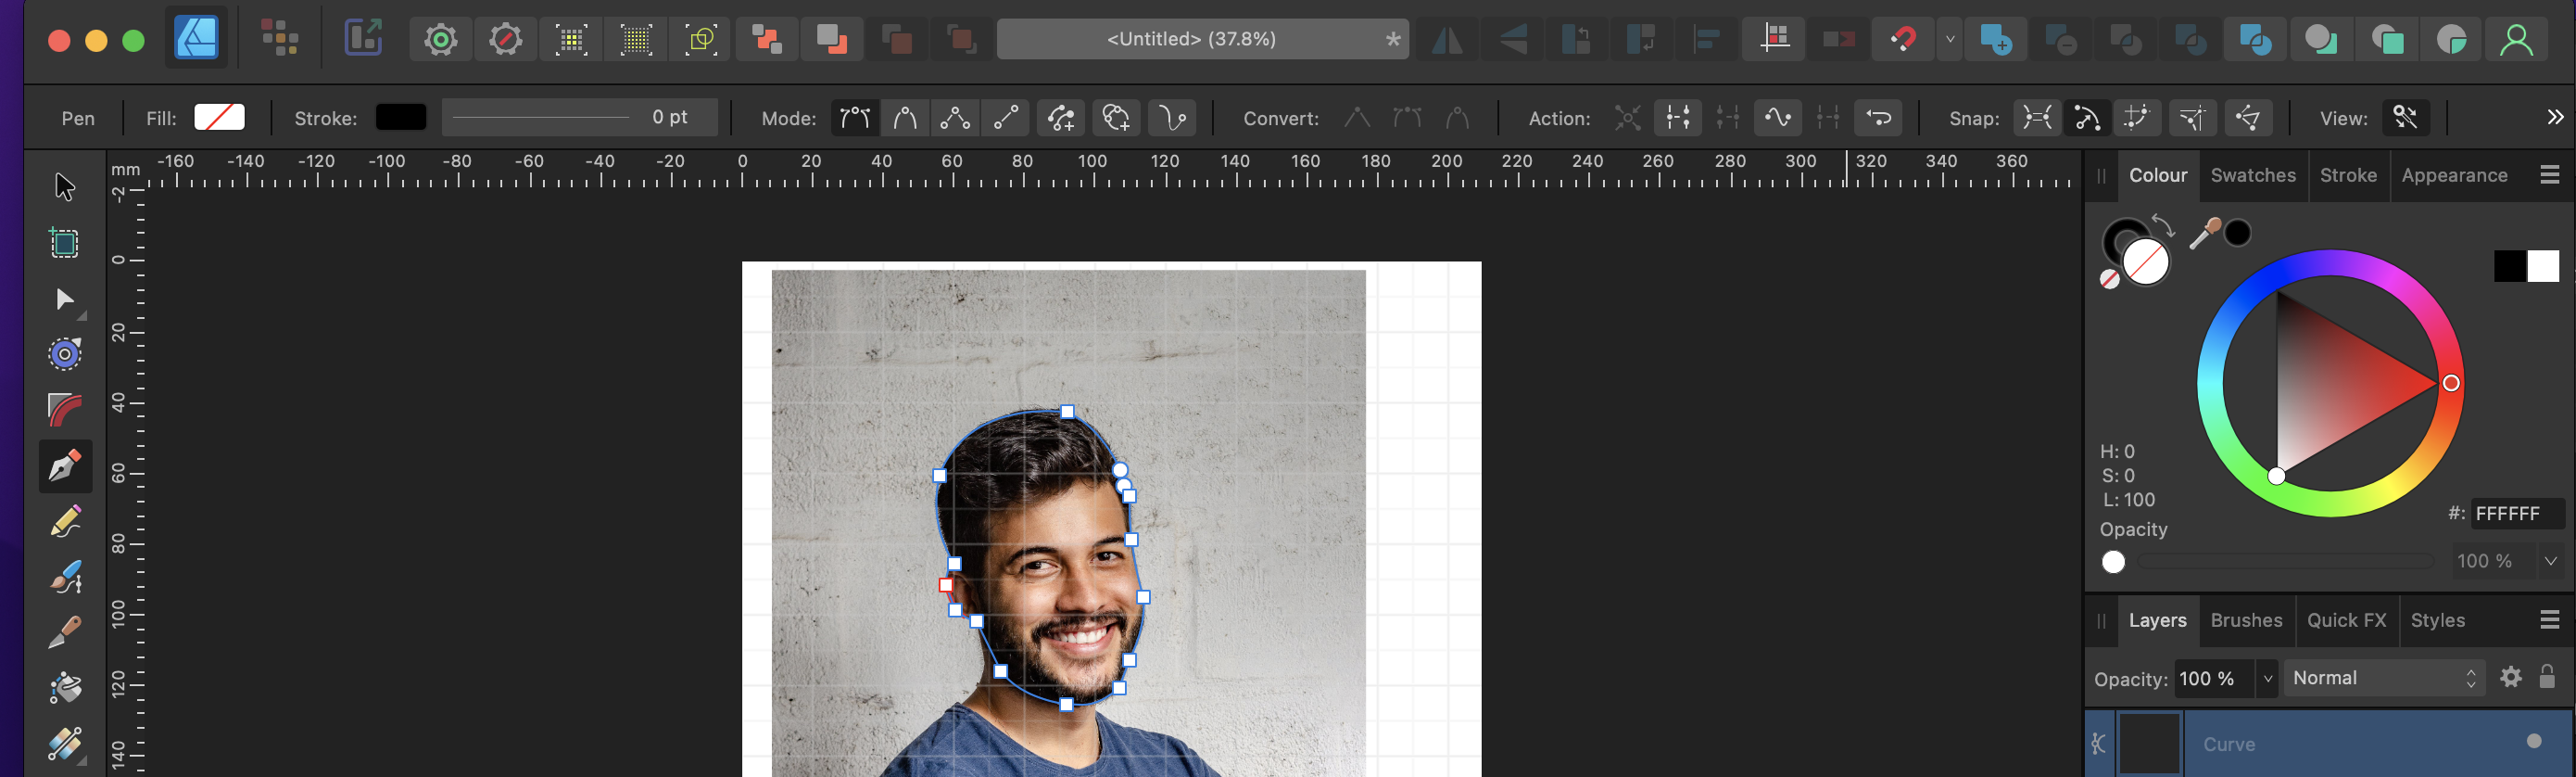The width and height of the screenshot is (2576, 777).
Task: Toggle the layer lock icon
Action: pyautogui.click(x=2547, y=677)
